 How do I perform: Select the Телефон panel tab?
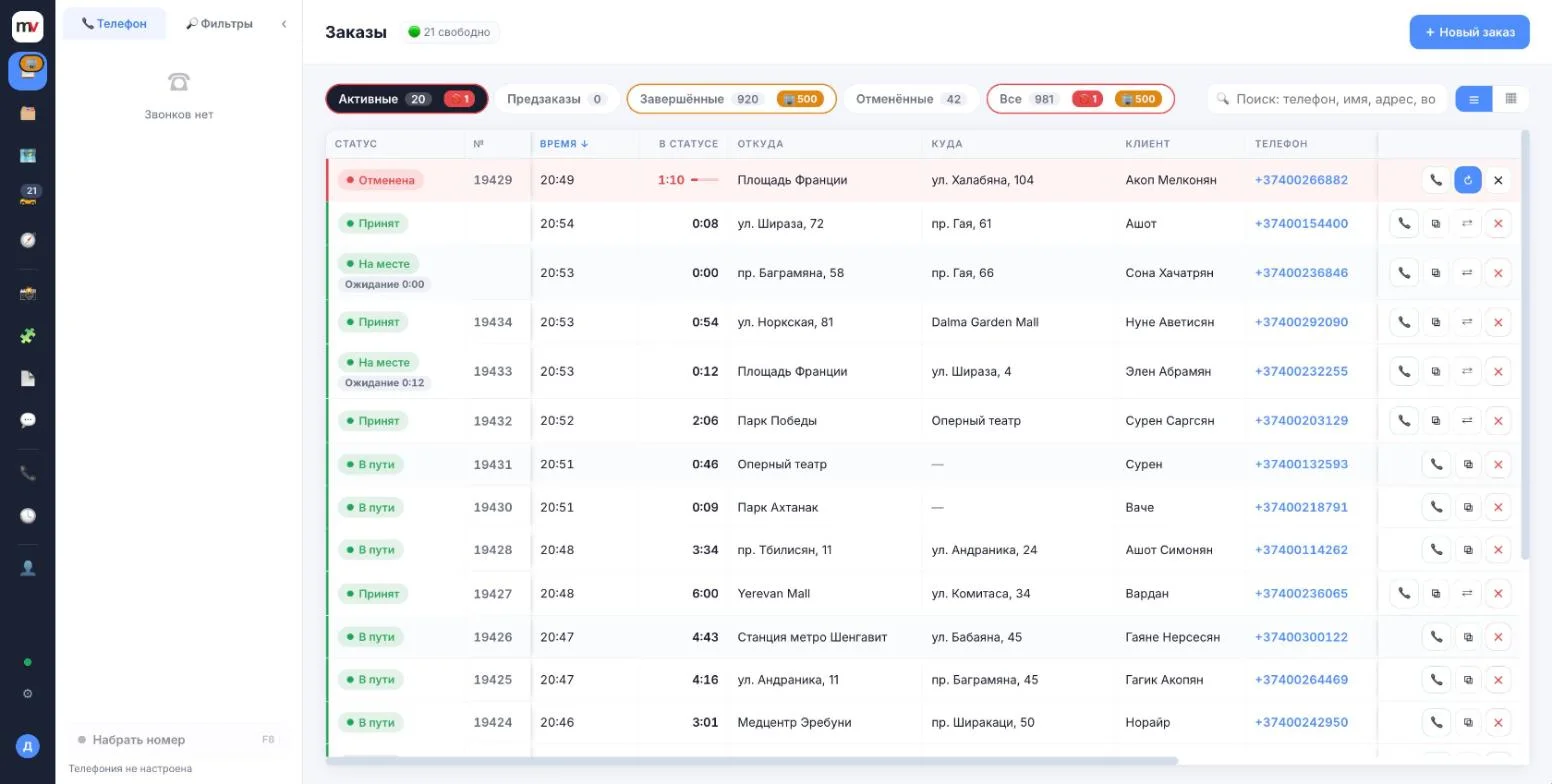click(114, 24)
